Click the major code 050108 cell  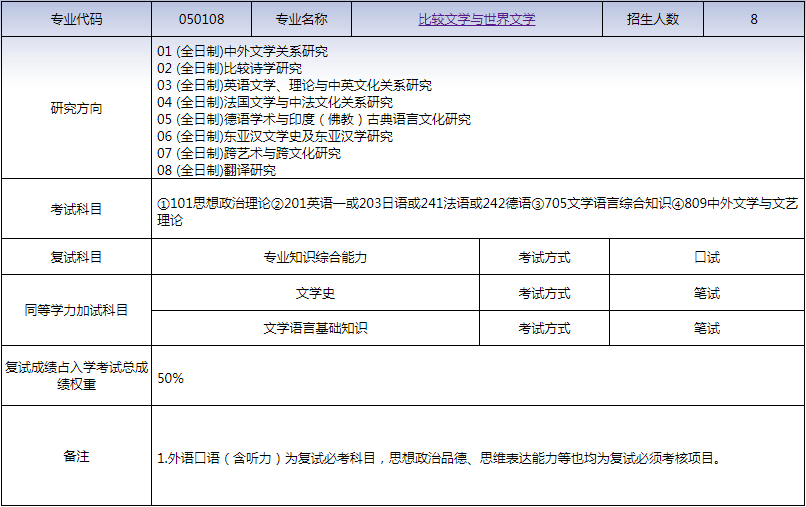coord(200,19)
